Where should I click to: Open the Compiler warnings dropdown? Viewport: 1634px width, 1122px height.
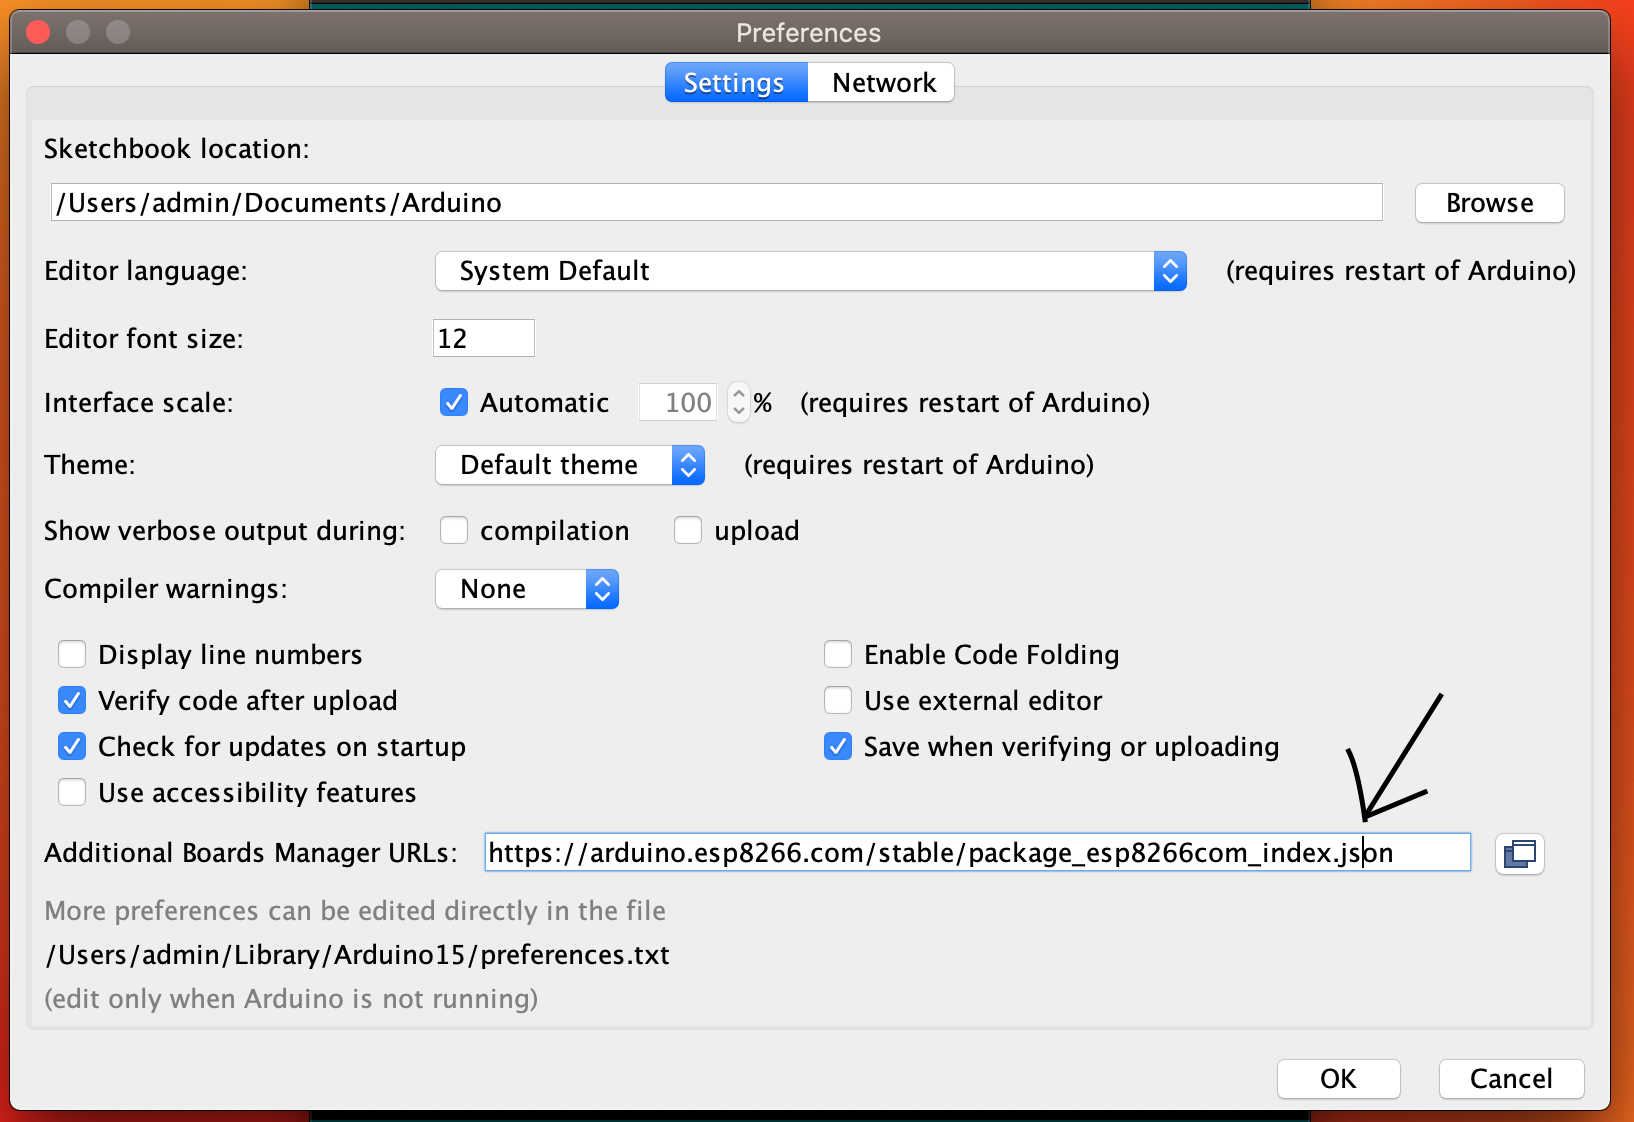tap(527, 589)
